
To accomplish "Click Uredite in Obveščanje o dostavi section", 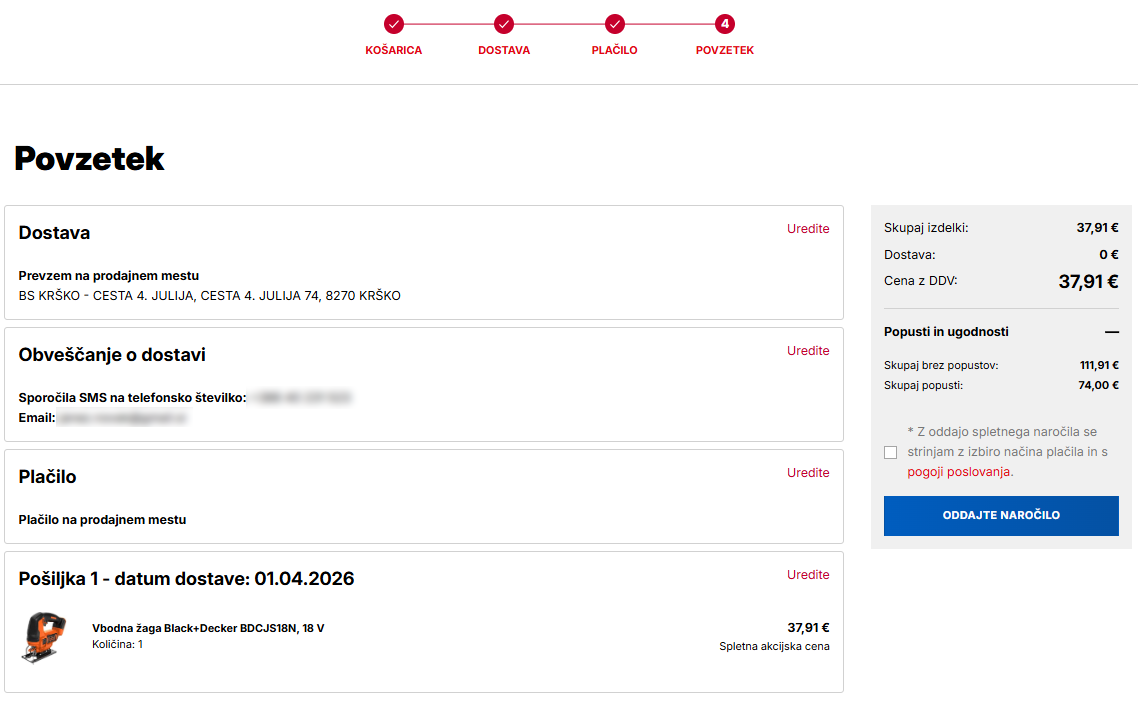I will tap(808, 351).
